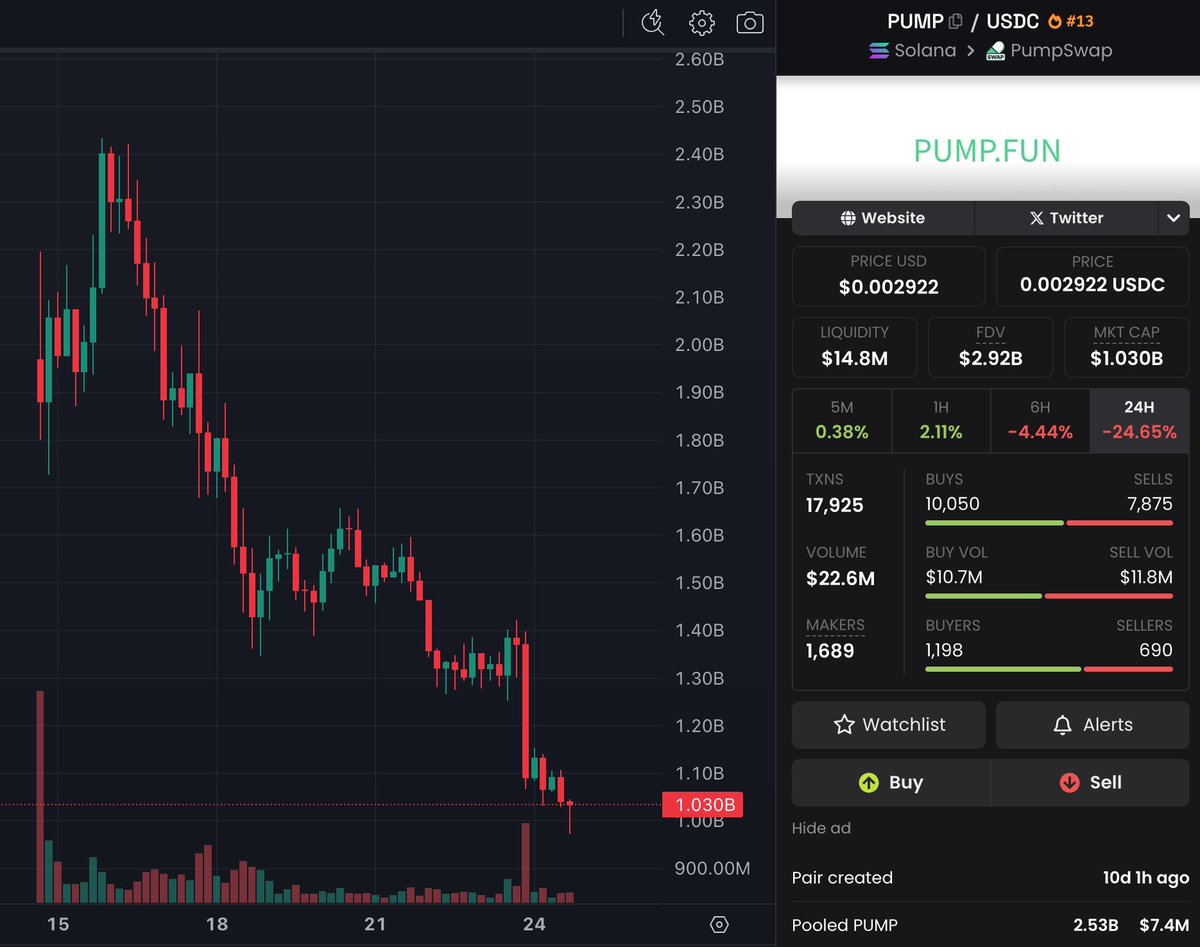
Task: Select the 24H timeframe tab
Action: click(1139, 421)
